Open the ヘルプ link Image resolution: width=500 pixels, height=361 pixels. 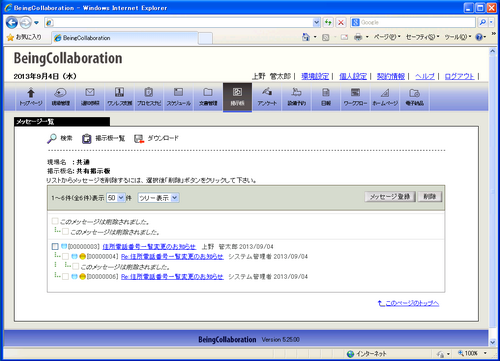(425, 76)
